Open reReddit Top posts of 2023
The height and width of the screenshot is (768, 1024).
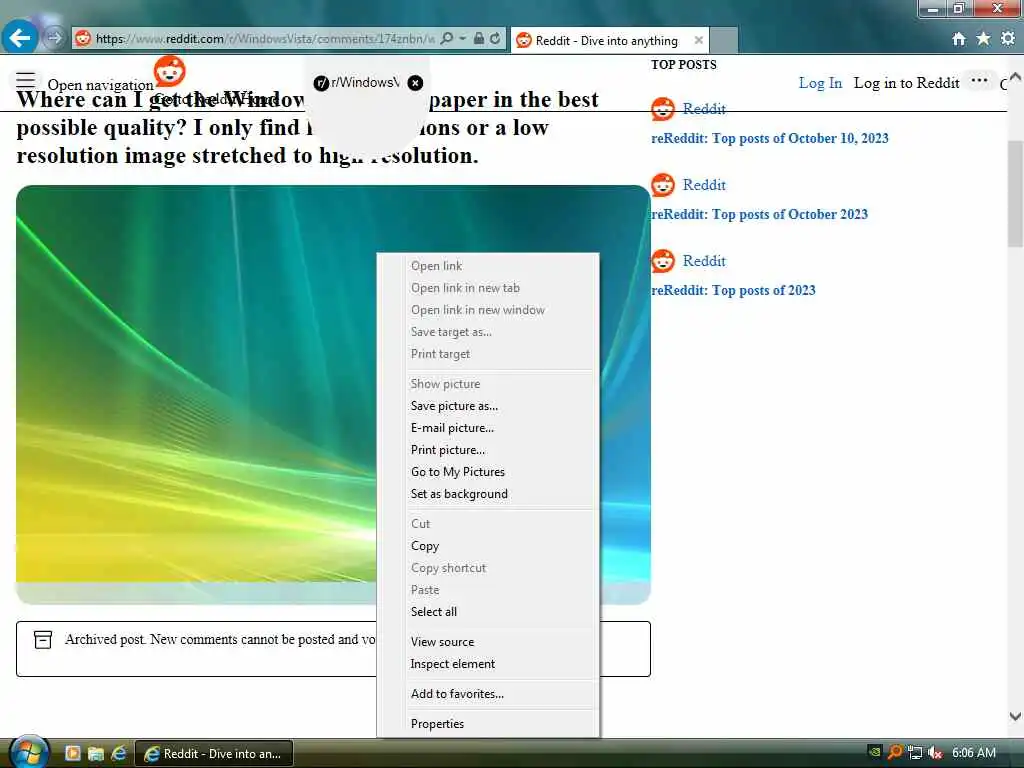pos(733,291)
